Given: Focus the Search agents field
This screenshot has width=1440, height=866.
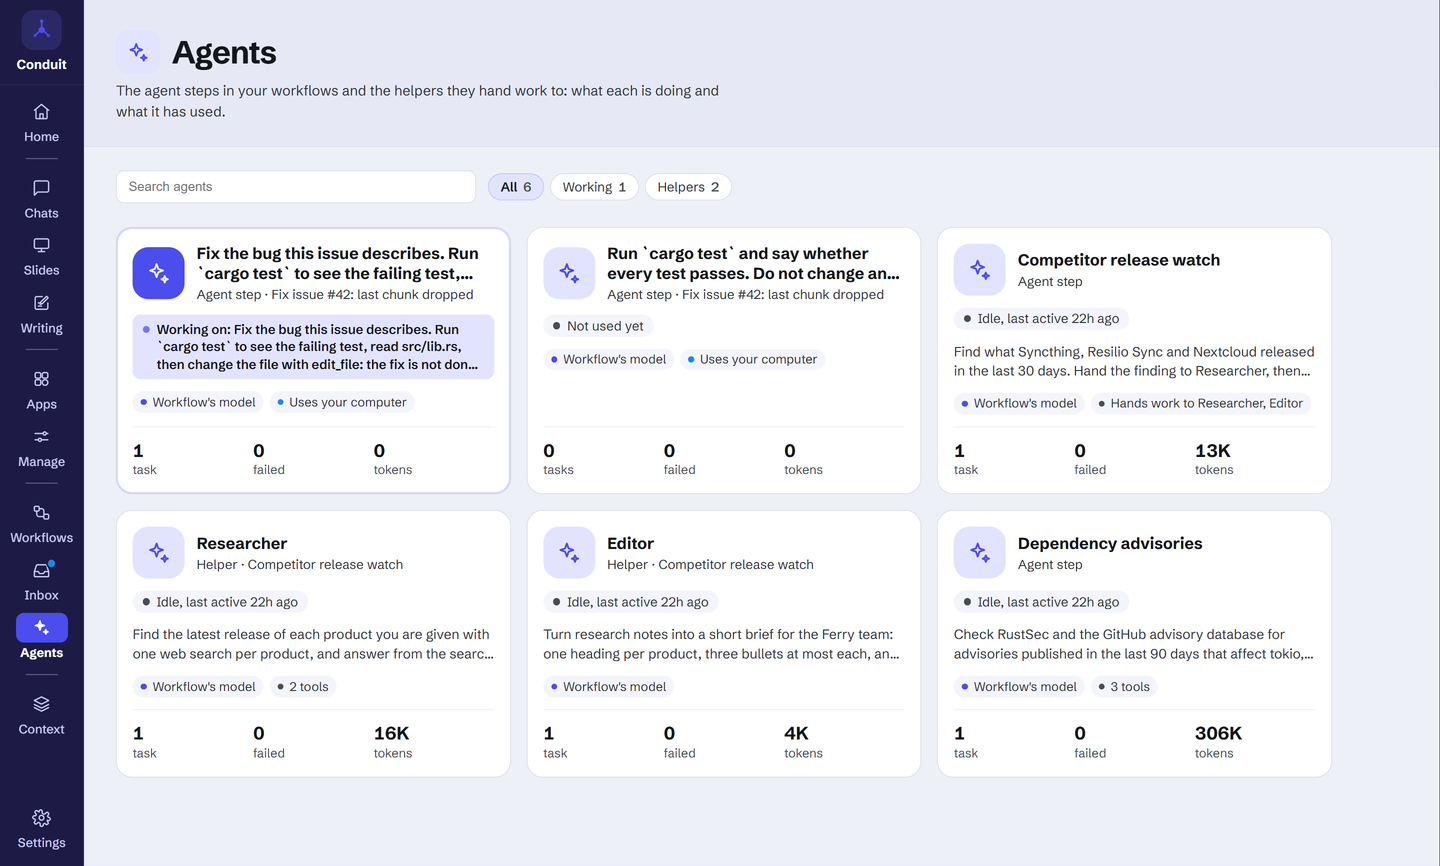Looking at the screenshot, I should pos(296,187).
